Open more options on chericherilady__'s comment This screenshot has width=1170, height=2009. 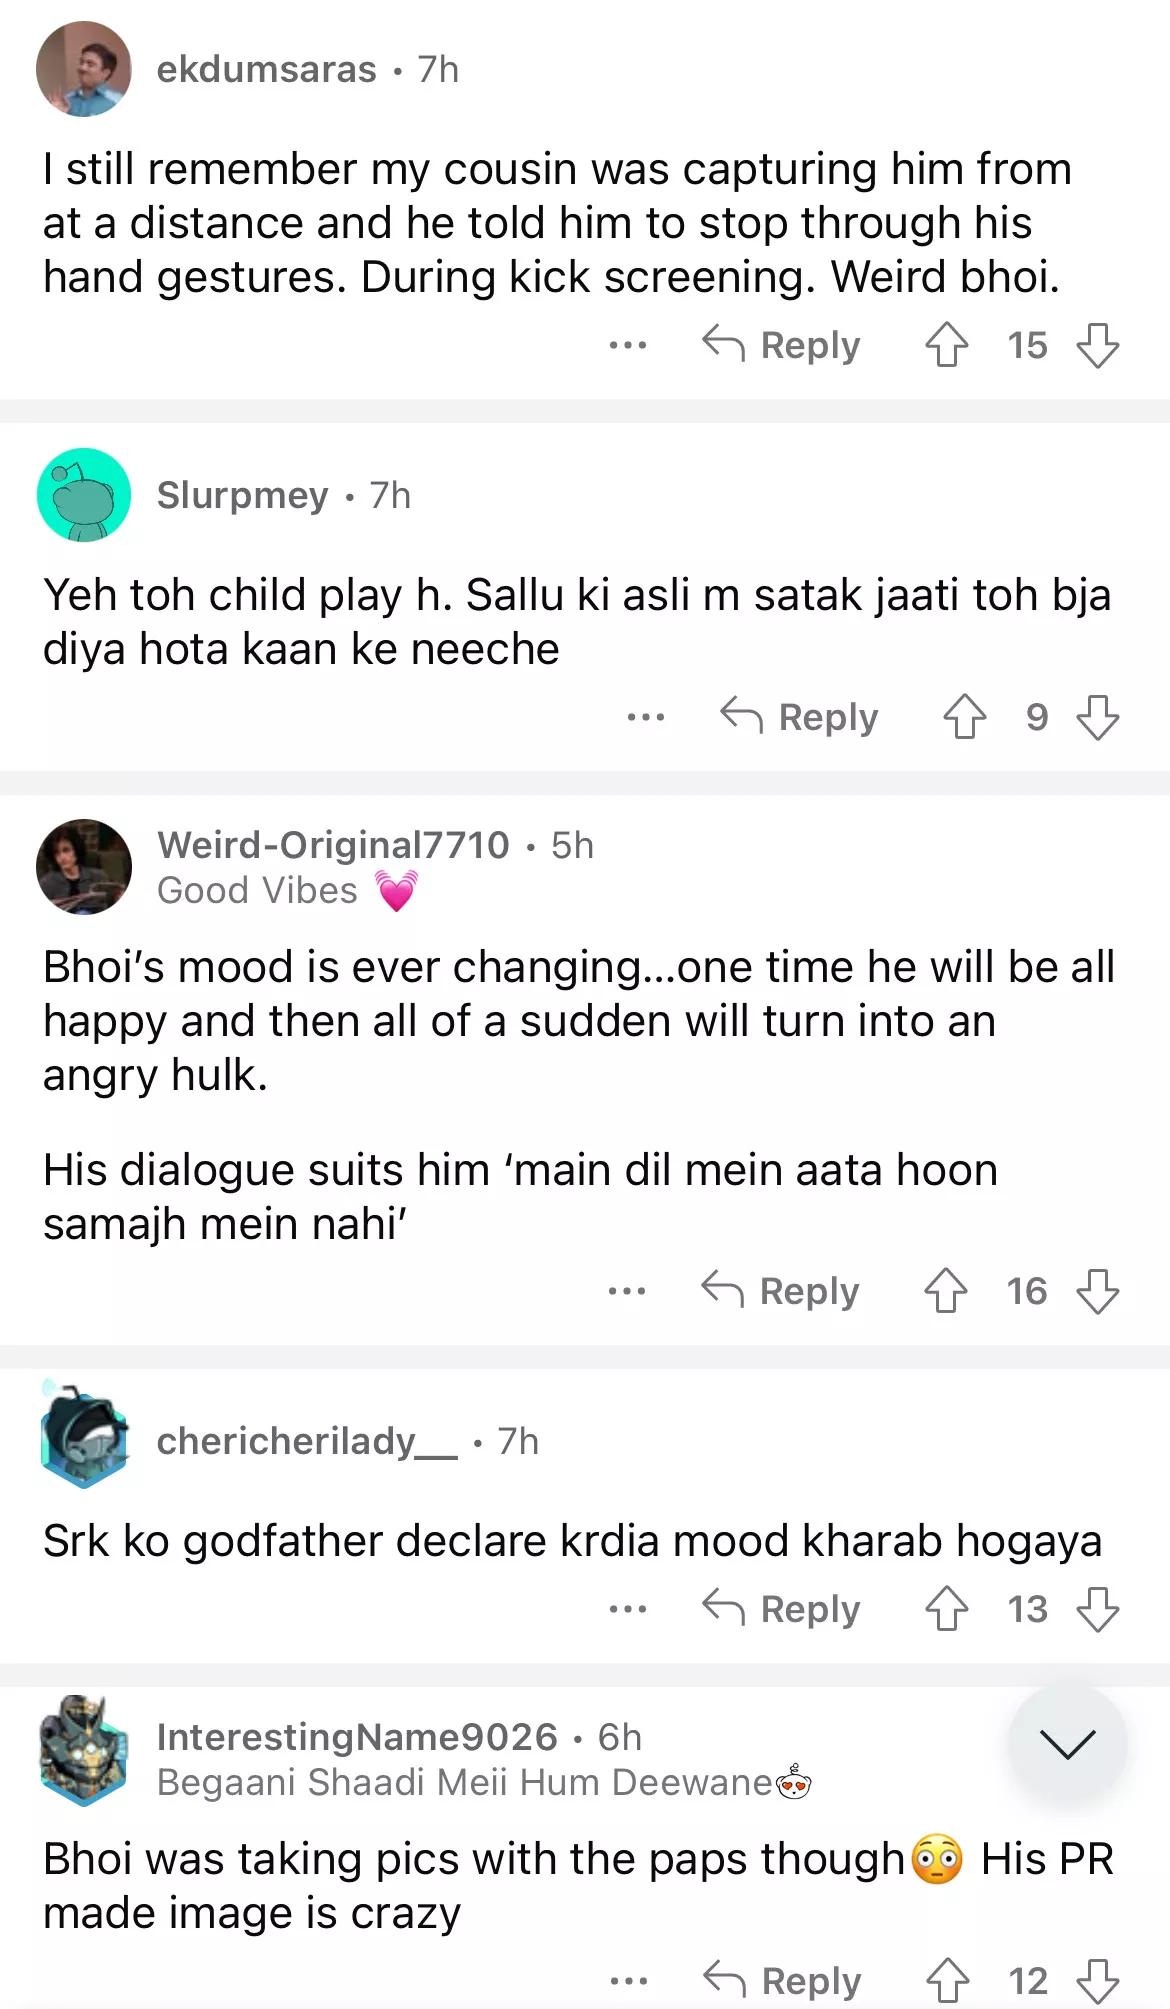pyautogui.click(x=628, y=1609)
